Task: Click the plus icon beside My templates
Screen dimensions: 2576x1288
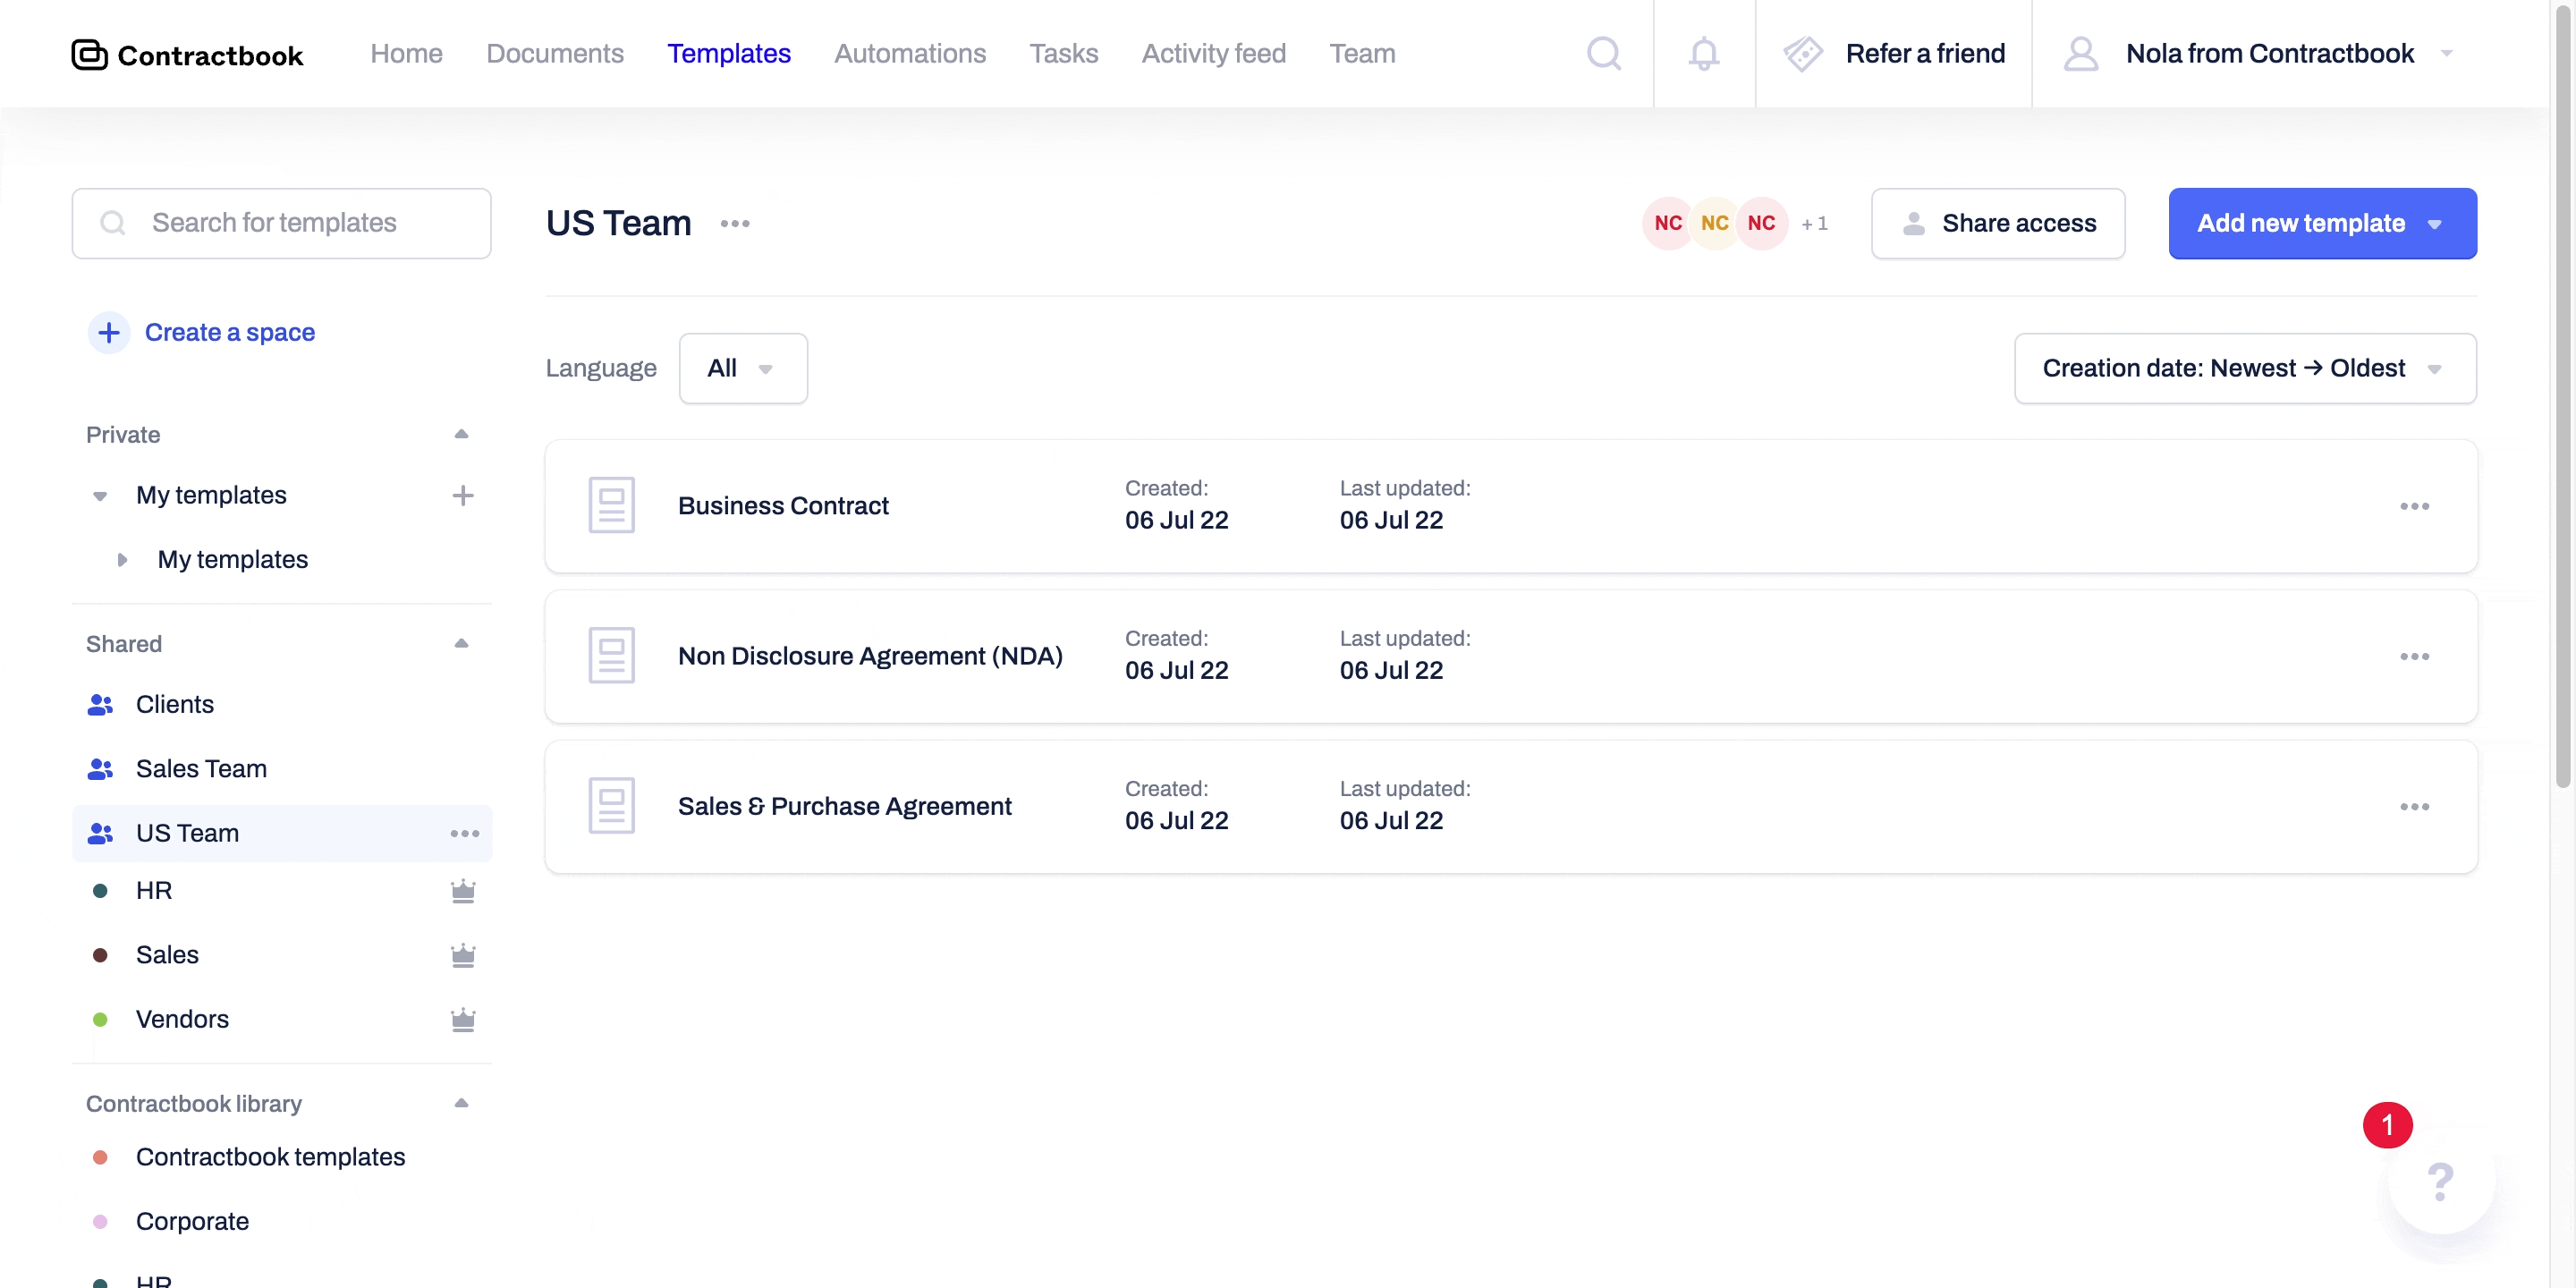Action: [463, 495]
